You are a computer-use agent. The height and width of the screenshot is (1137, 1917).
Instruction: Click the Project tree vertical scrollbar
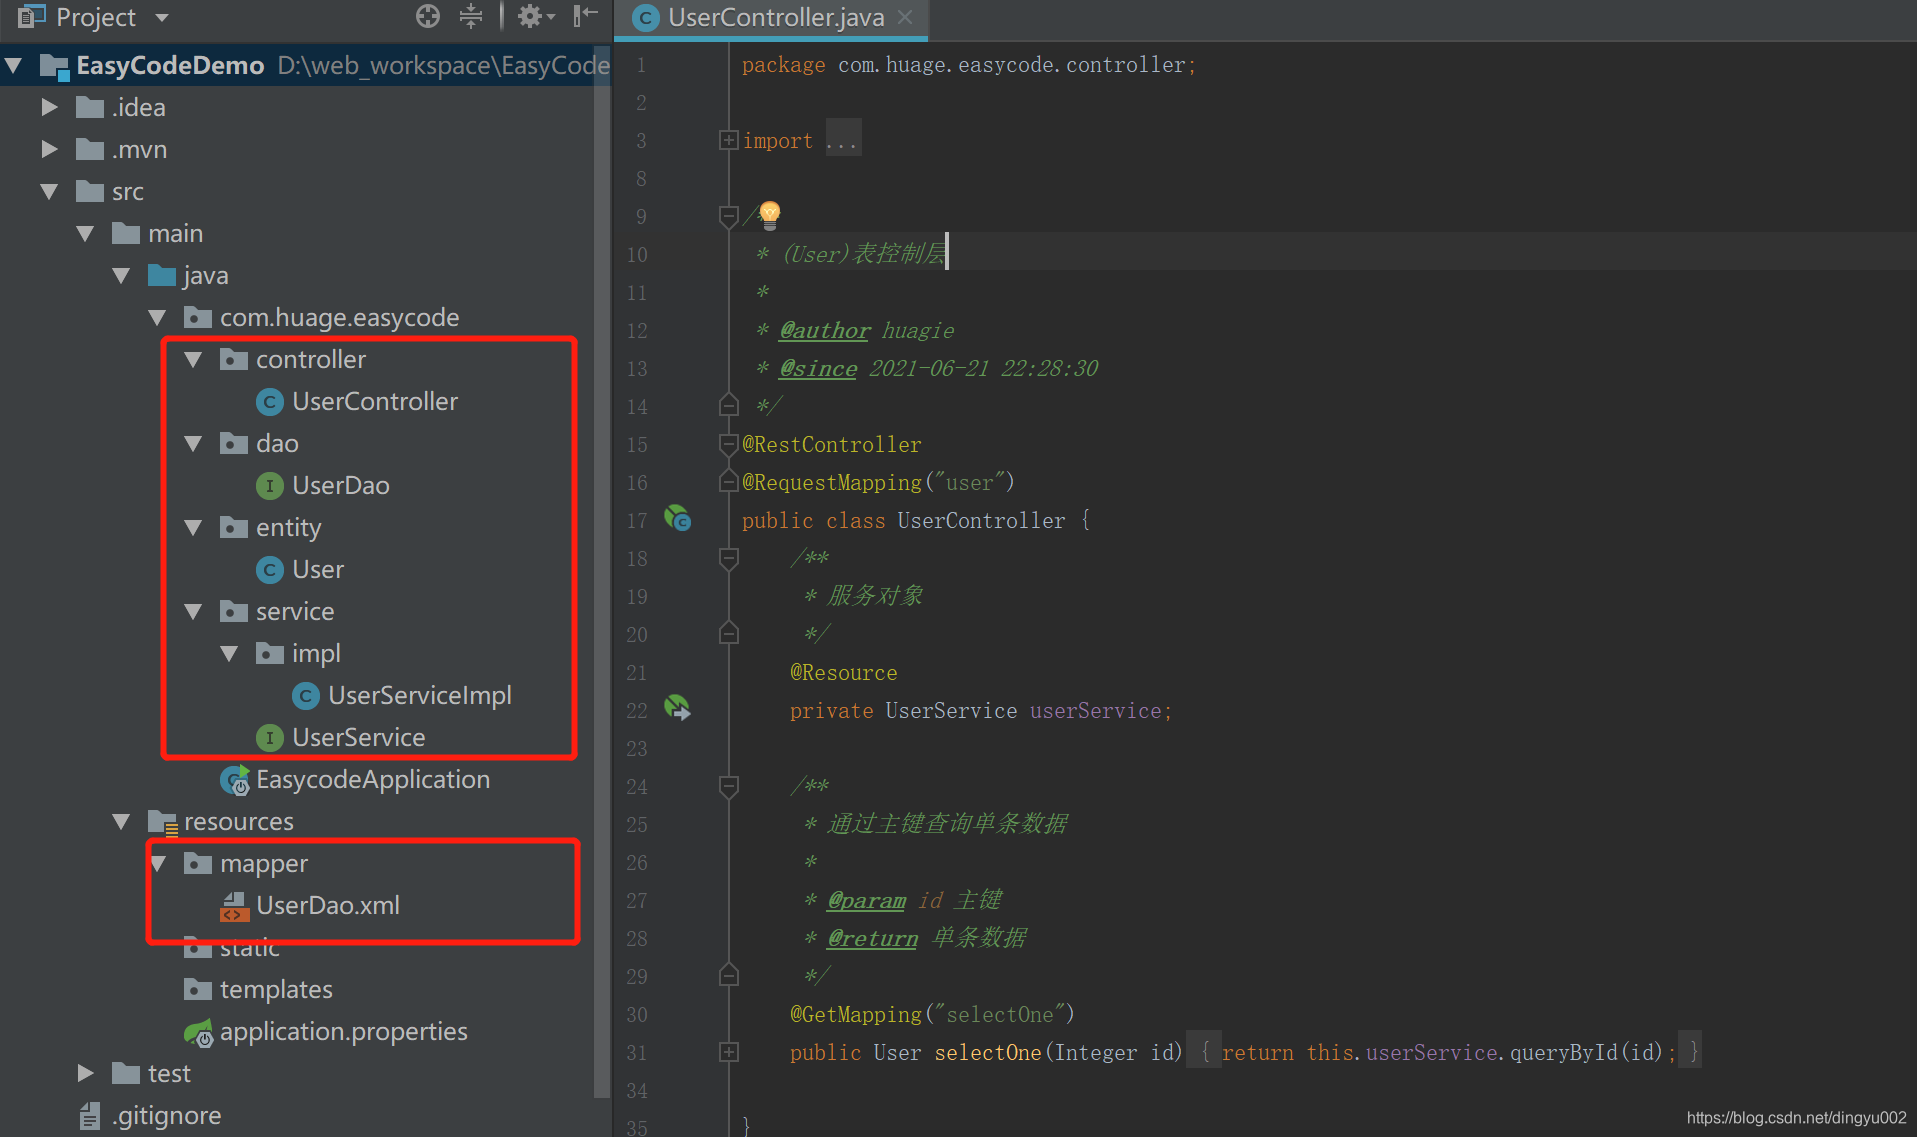602,570
